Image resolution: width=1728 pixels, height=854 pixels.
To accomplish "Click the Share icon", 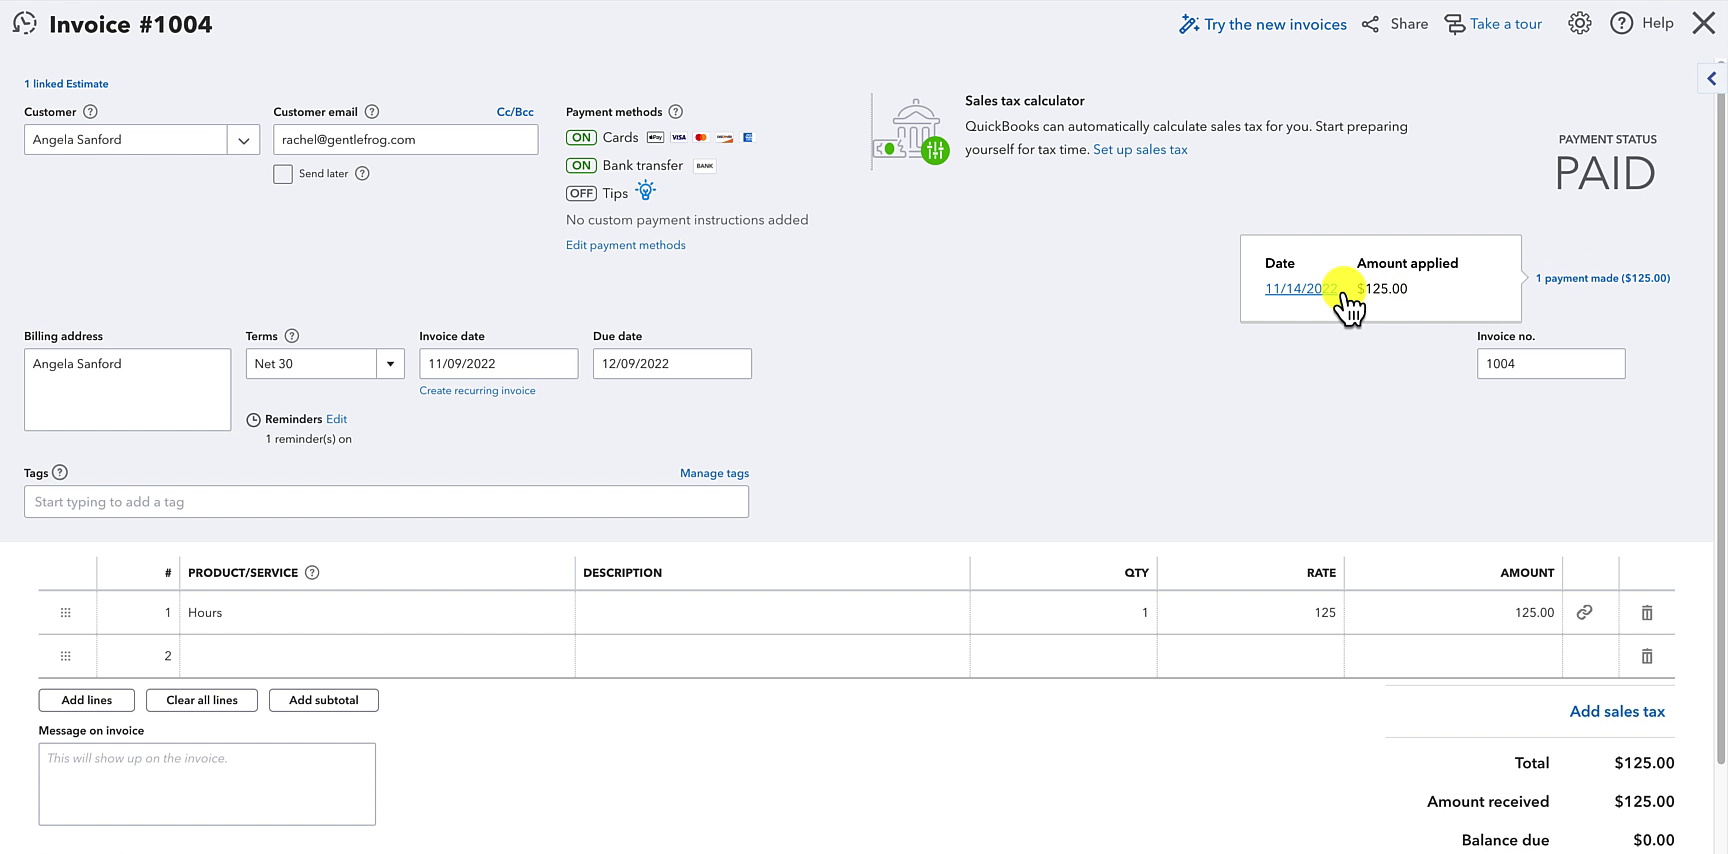I will pyautogui.click(x=1370, y=24).
